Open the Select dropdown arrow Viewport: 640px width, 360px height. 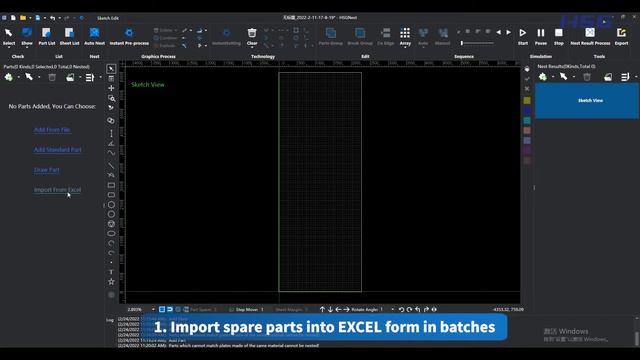click(x=9, y=47)
